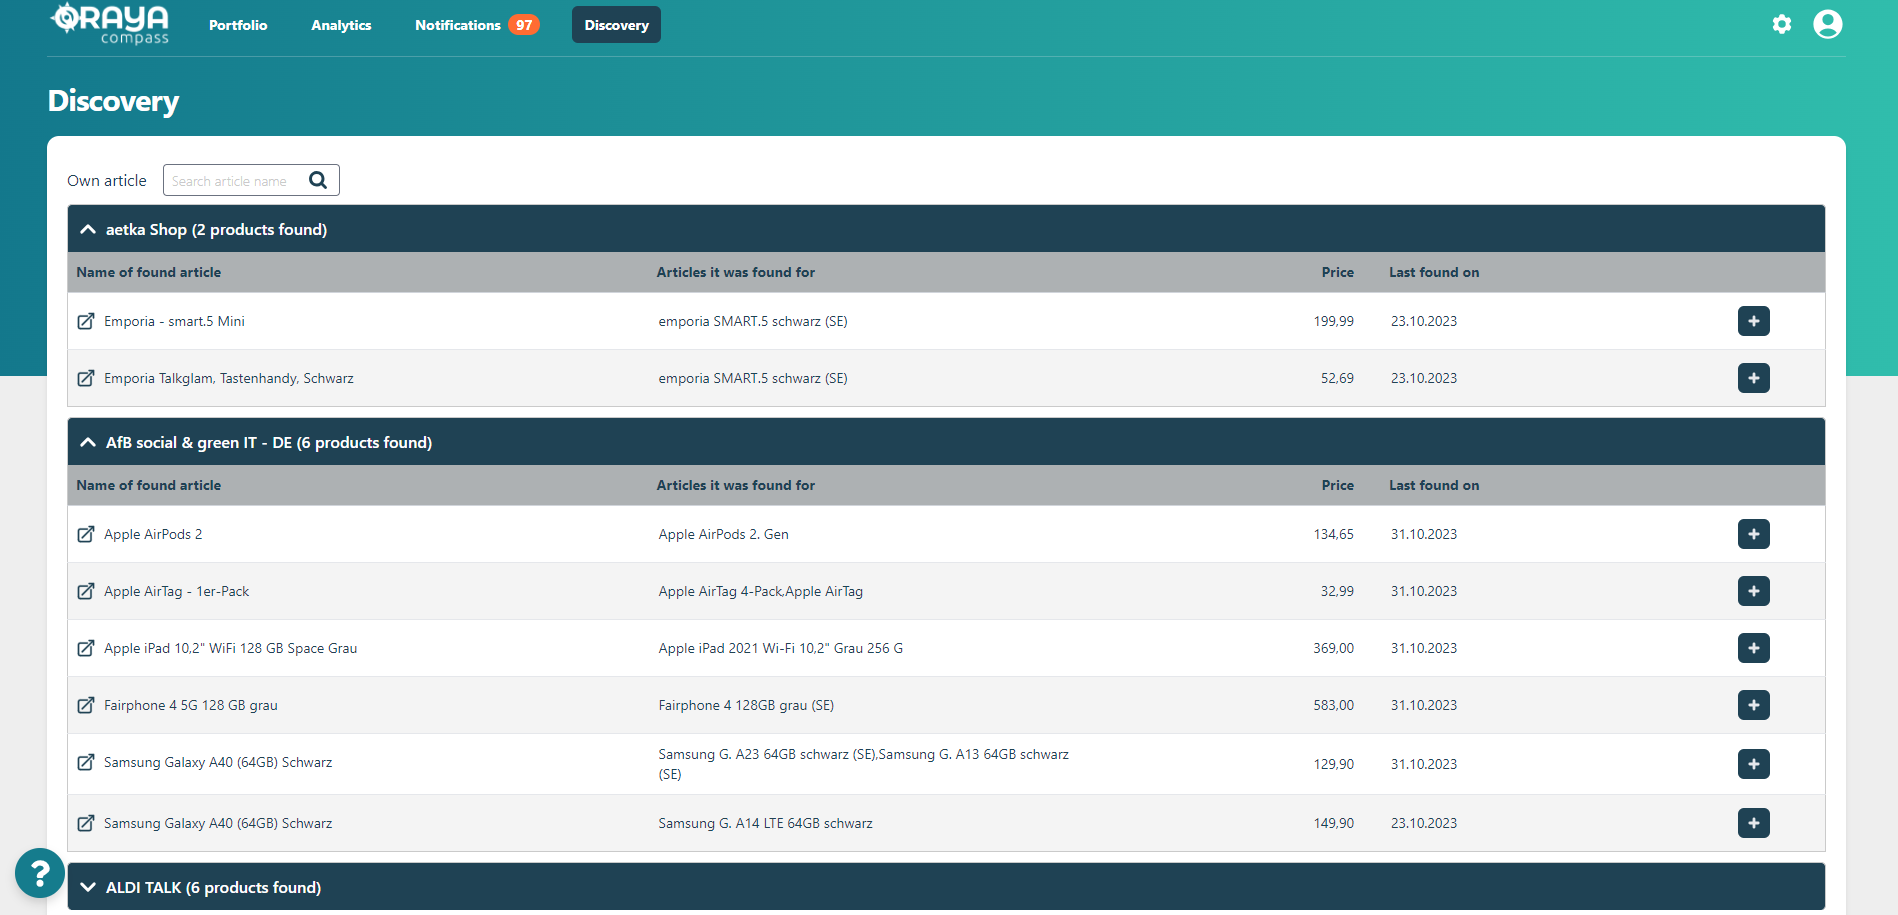Open the user profile icon
1898x915 pixels.
pos(1828,24)
